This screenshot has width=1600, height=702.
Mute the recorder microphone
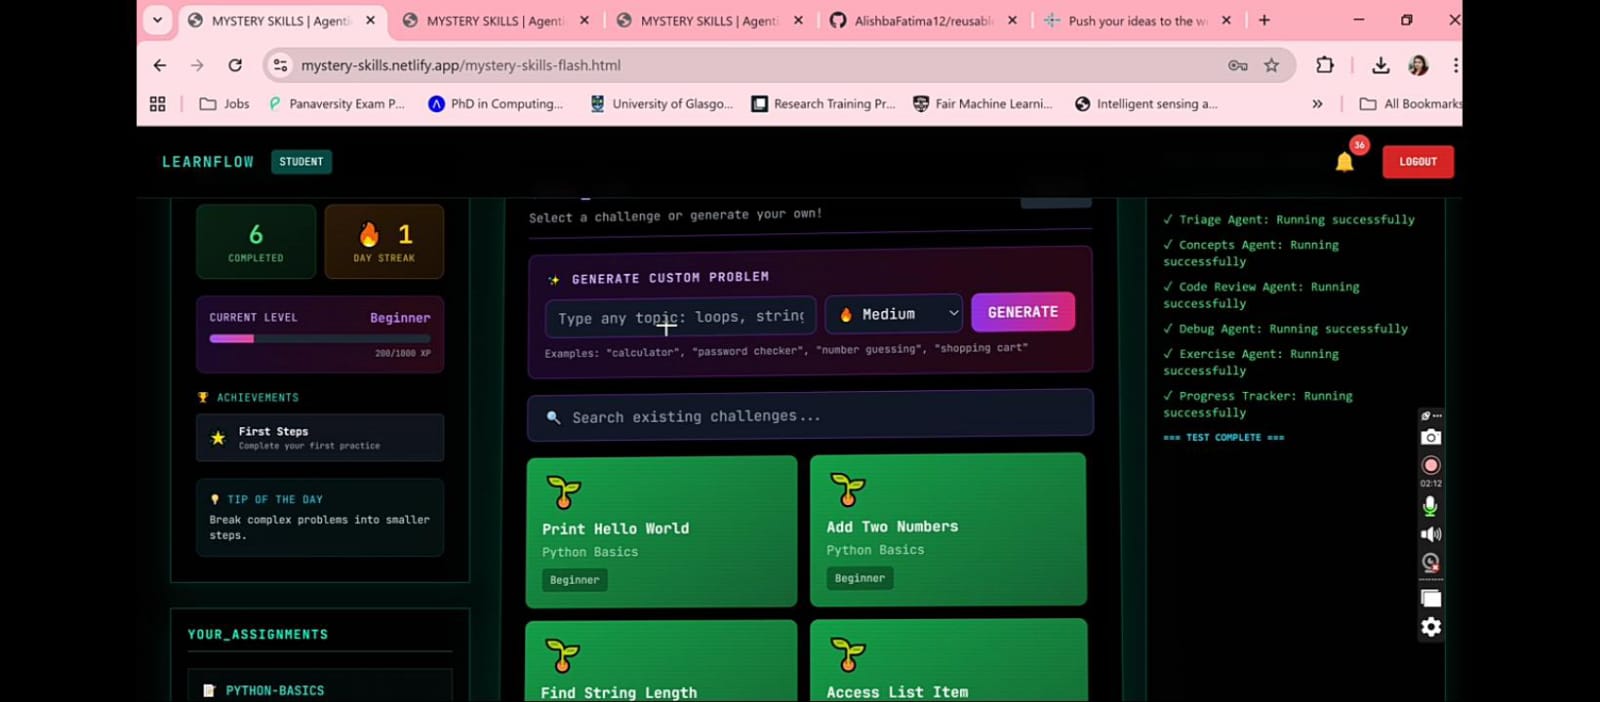(x=1431, y=506)
